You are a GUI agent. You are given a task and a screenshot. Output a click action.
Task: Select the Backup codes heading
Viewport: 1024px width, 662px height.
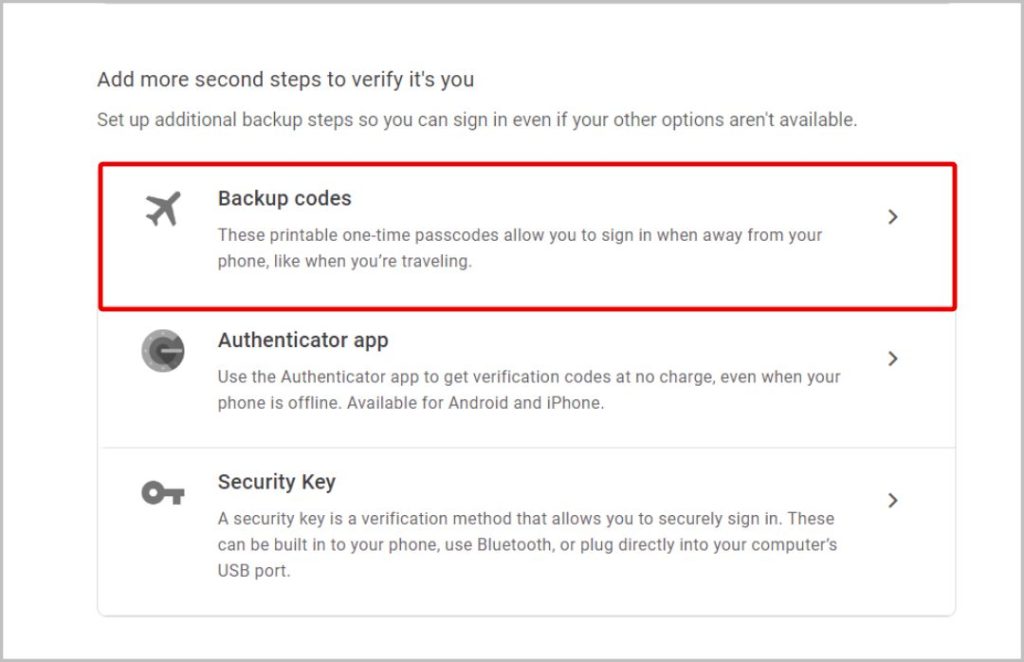(285, 198)
